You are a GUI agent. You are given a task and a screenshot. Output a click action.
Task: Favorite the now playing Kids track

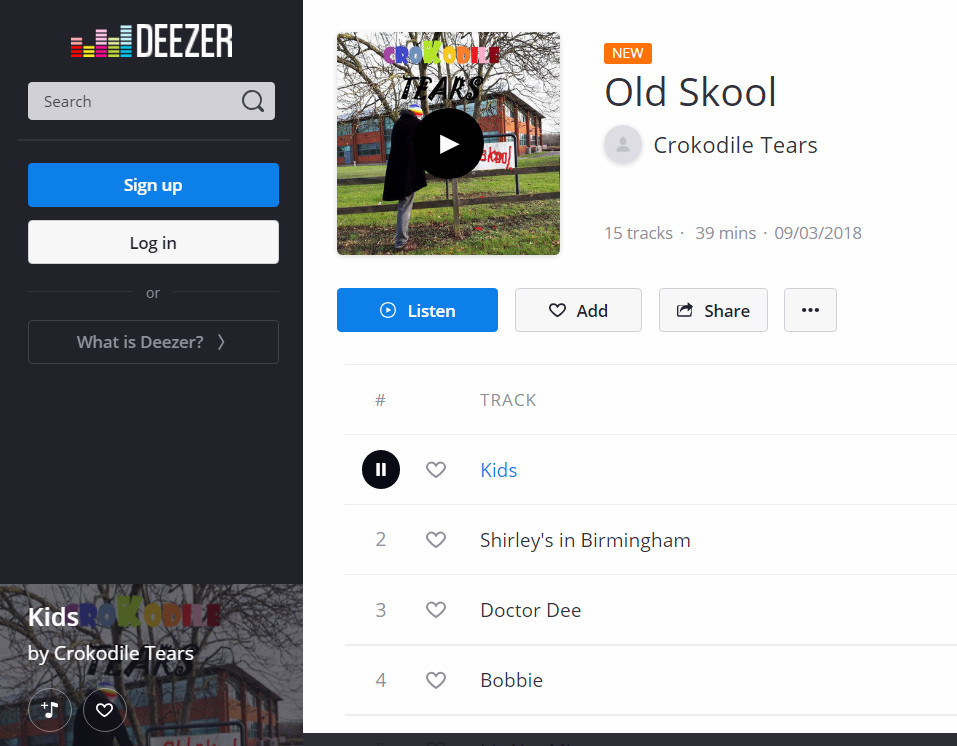click(104, 709)
